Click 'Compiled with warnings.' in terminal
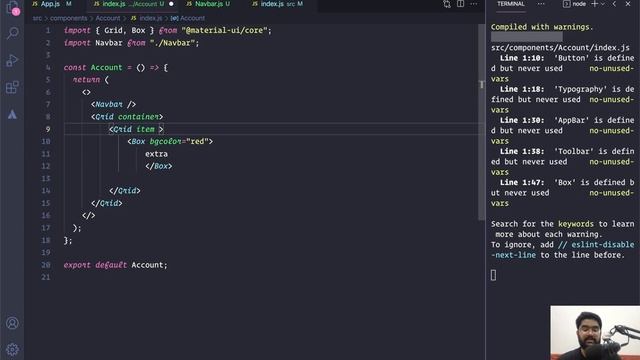 coord(542,27)
